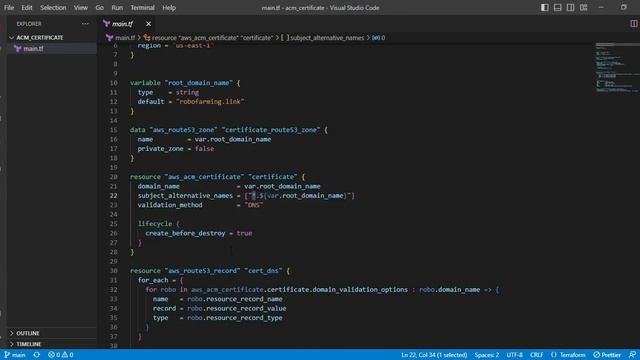Click line number 22 in gutter

point(113,196)
